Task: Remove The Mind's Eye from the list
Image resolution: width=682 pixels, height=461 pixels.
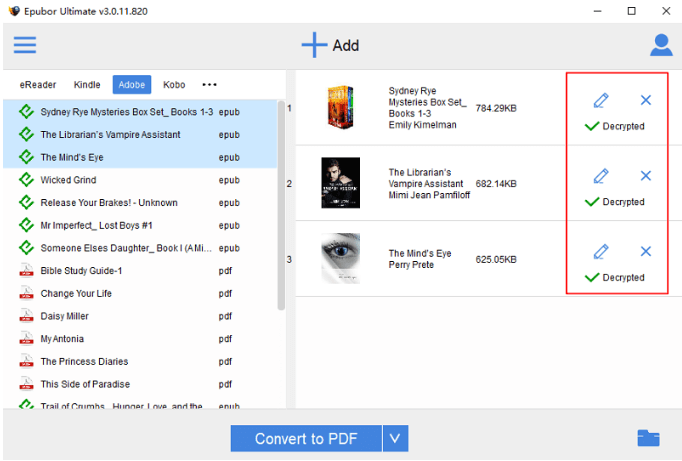Action: click(x=645, y=251)
